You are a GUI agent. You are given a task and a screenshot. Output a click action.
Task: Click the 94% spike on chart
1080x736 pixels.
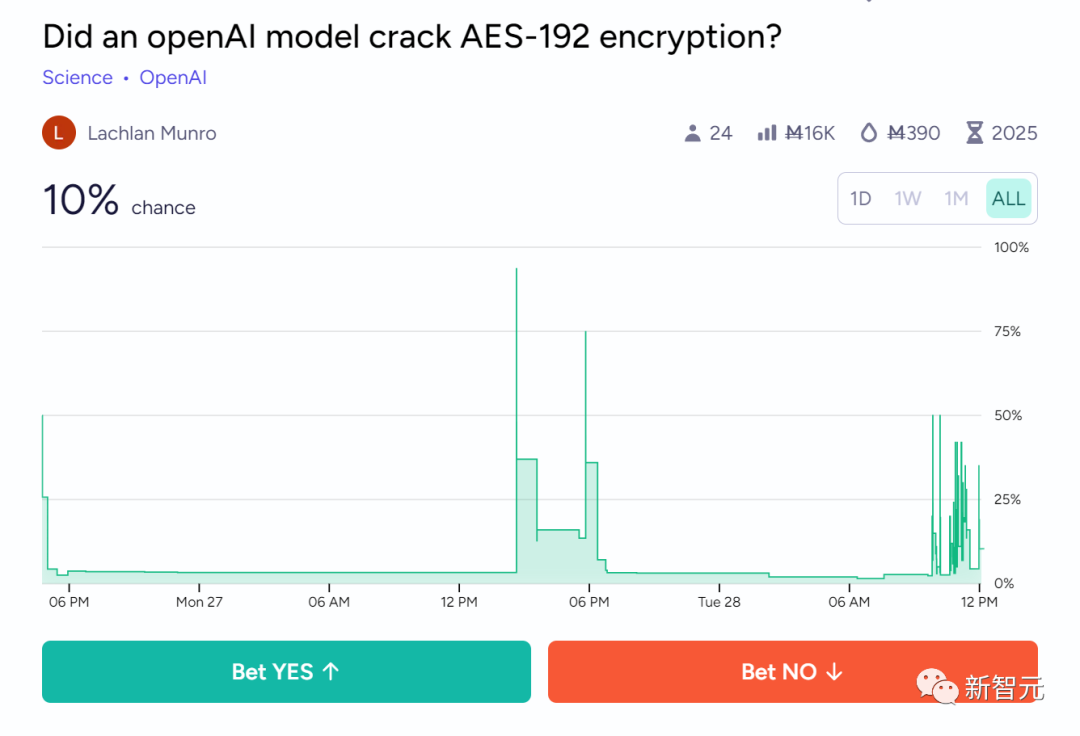pyautogui.click(x=516, y=271)
